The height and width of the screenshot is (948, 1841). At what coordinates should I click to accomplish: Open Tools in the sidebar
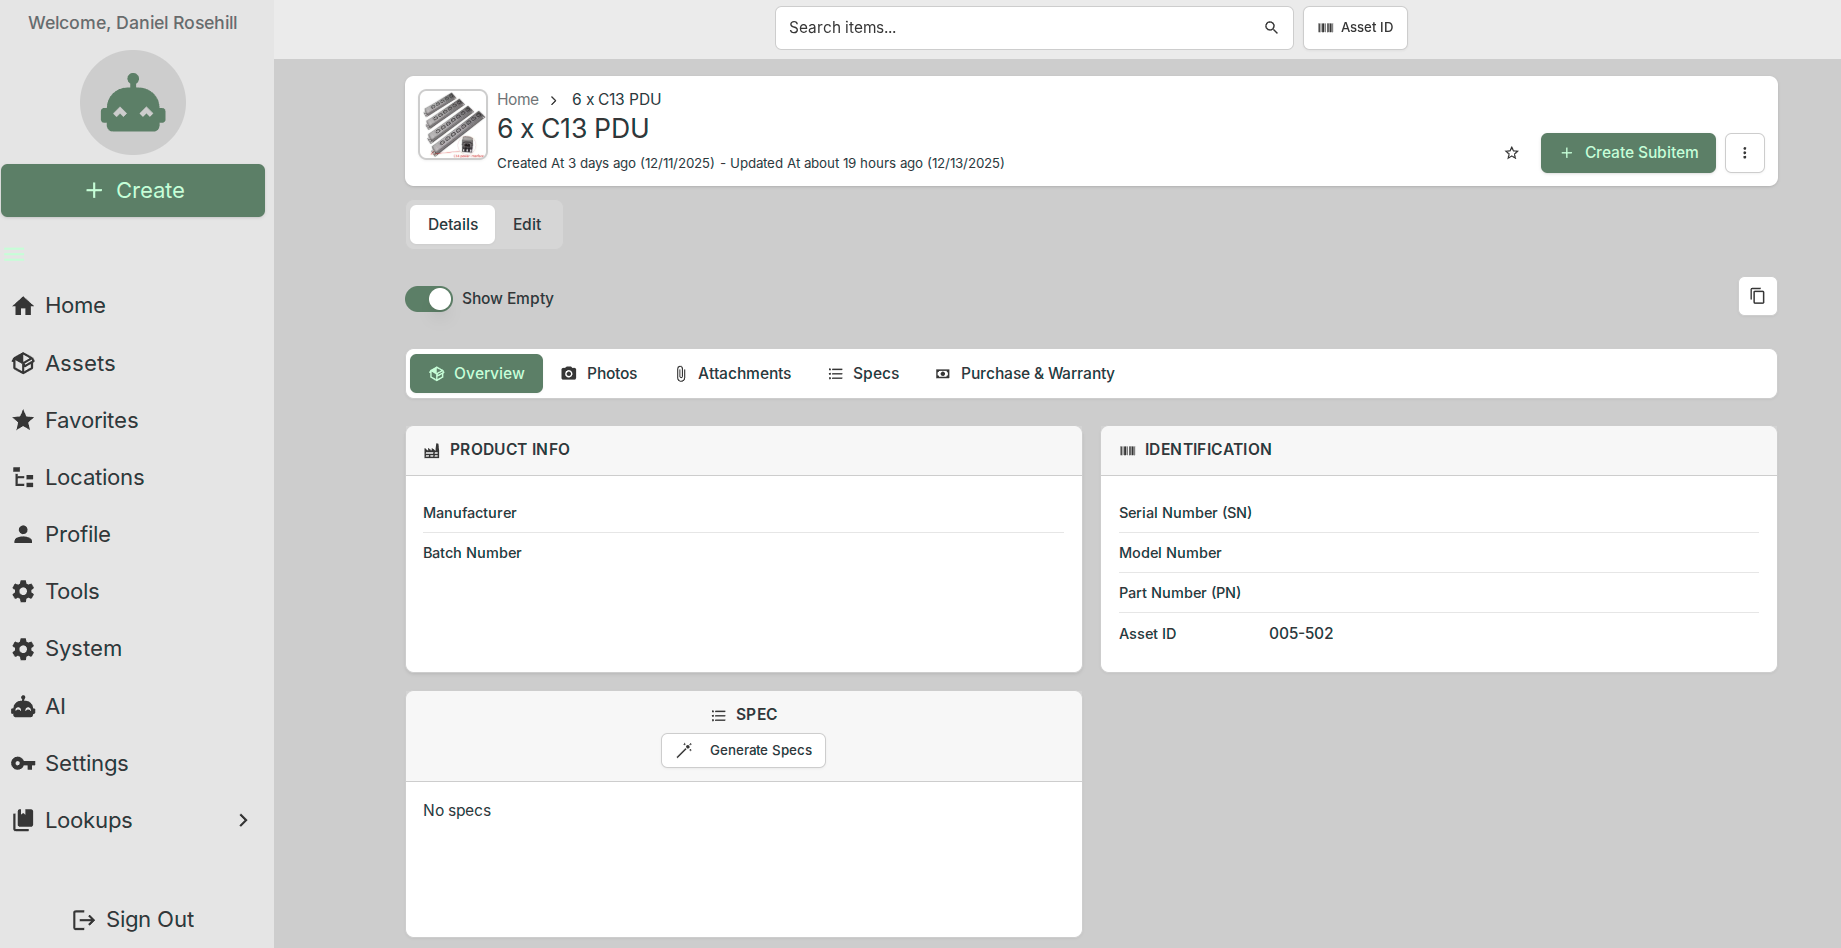[57, 592]
